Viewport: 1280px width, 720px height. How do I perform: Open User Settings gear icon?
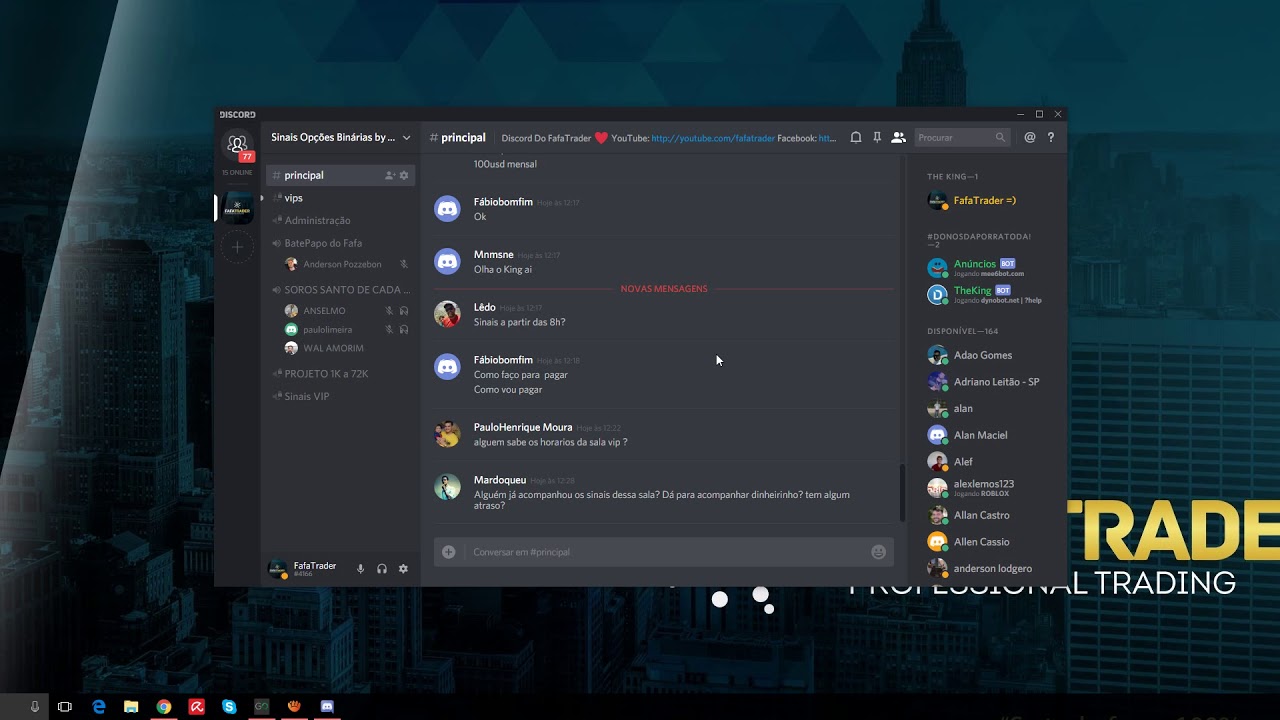tap(403, 568)
